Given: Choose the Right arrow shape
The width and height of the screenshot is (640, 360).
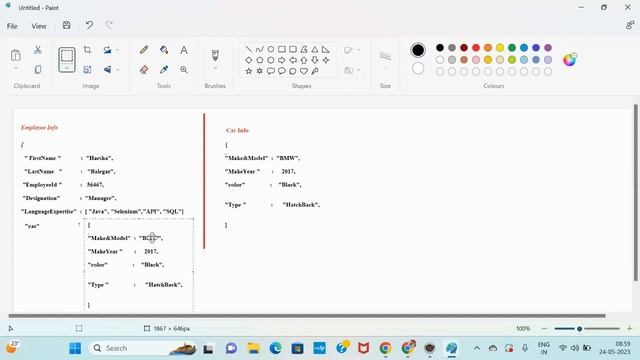Looking at the screenshot, I should 282,60.
